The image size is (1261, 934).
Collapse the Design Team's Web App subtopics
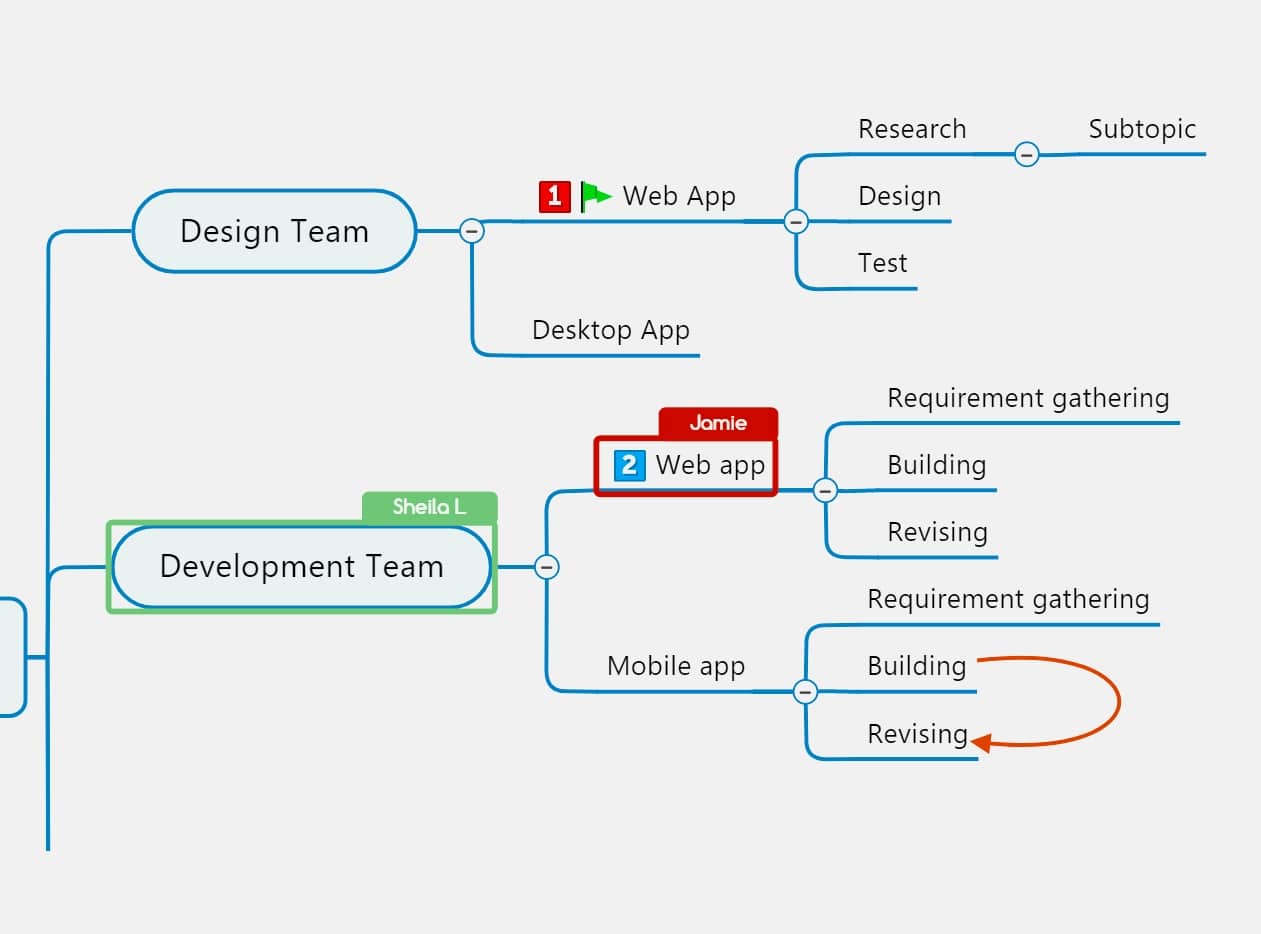click(x=796, y=221)
